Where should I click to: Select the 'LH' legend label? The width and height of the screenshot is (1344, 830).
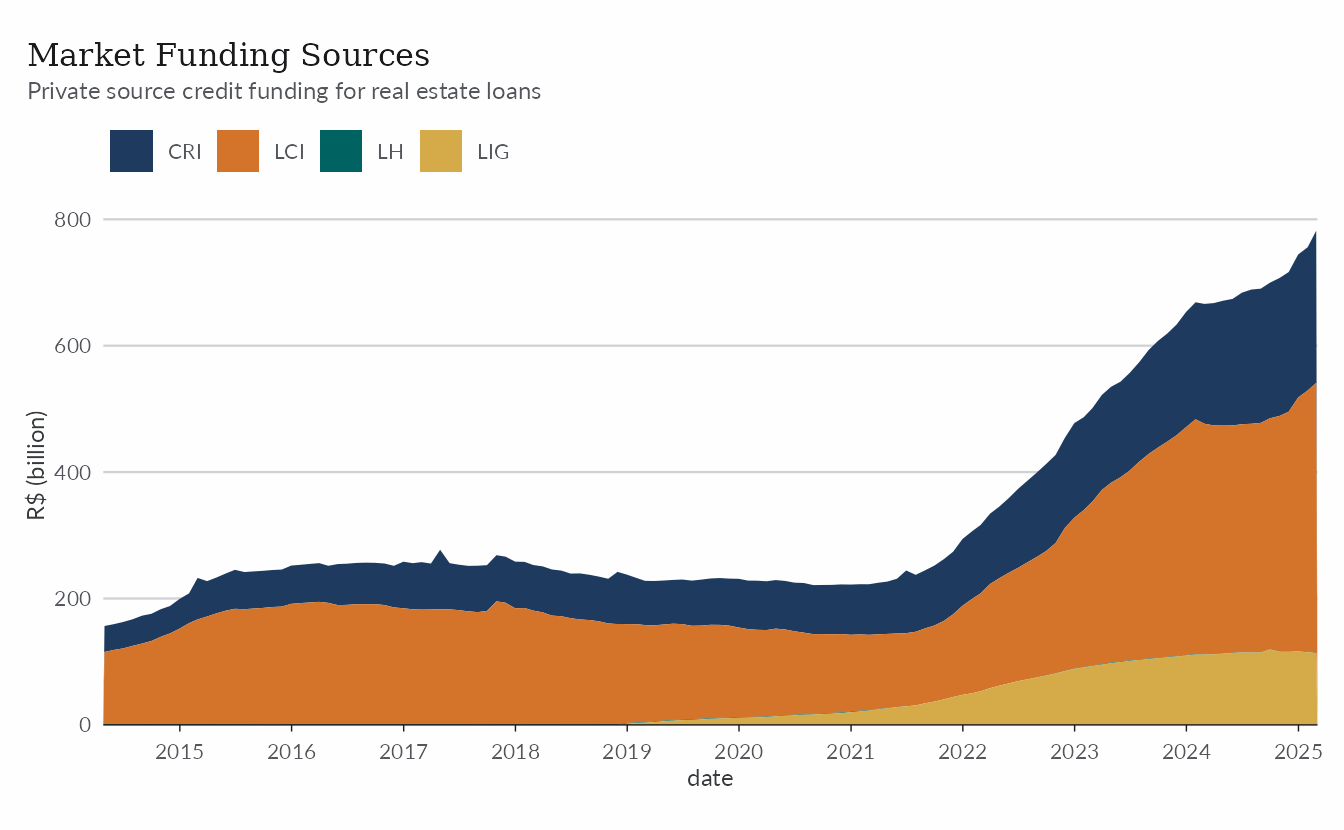391,152
